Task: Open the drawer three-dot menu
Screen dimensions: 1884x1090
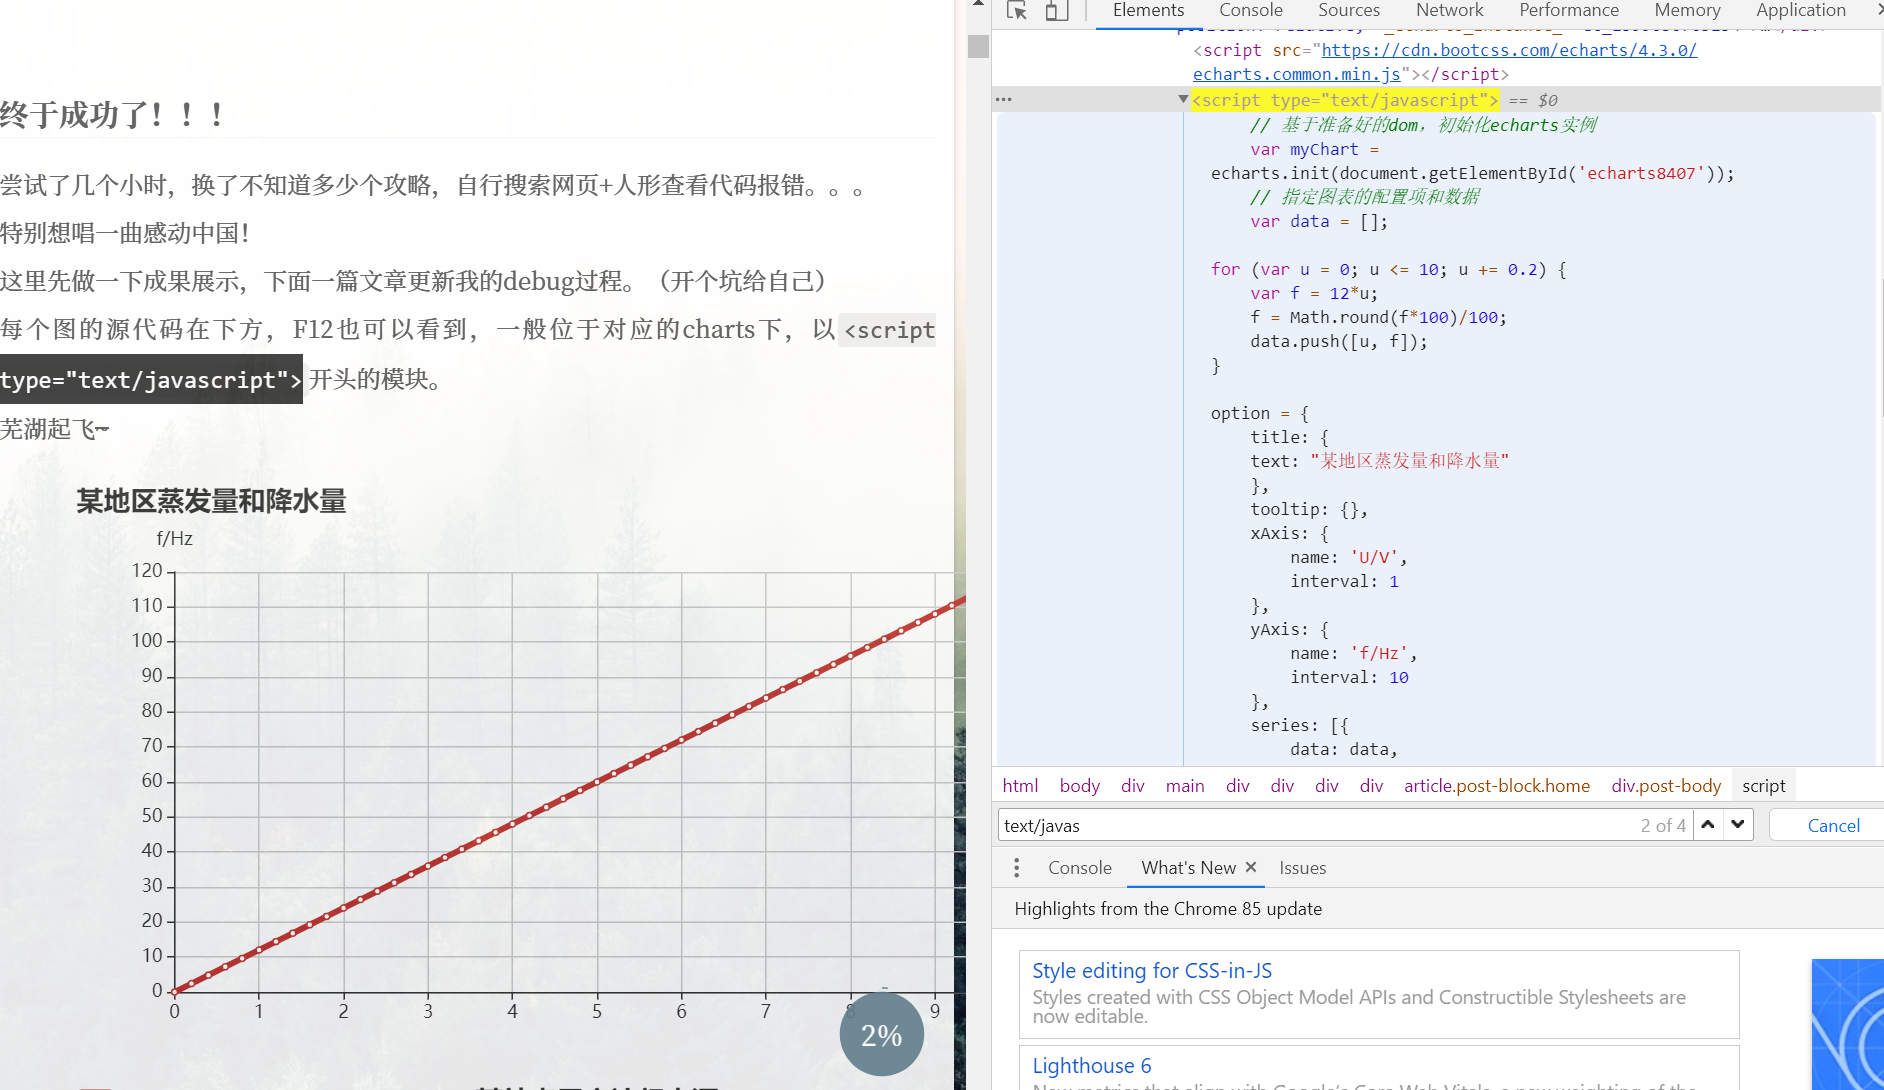Action: click(x=1016, y=868)
